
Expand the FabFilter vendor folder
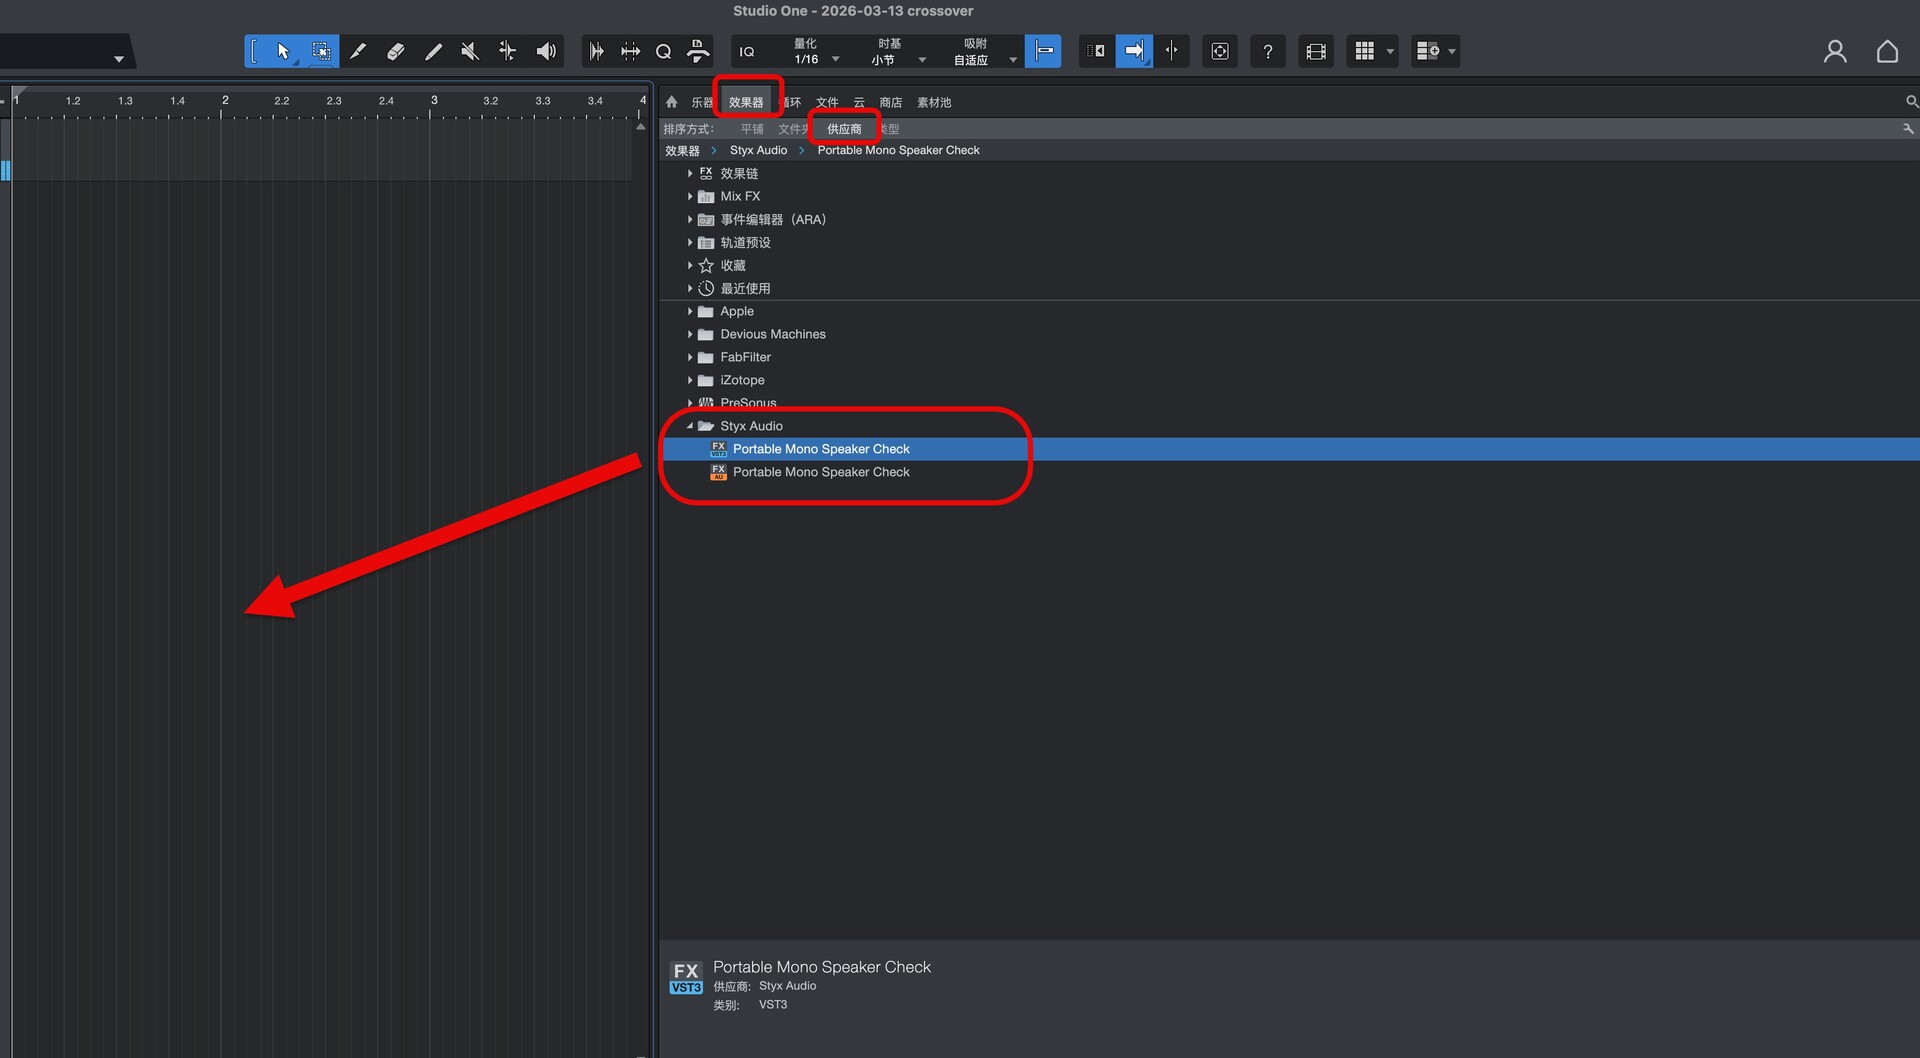pos(690,357)
